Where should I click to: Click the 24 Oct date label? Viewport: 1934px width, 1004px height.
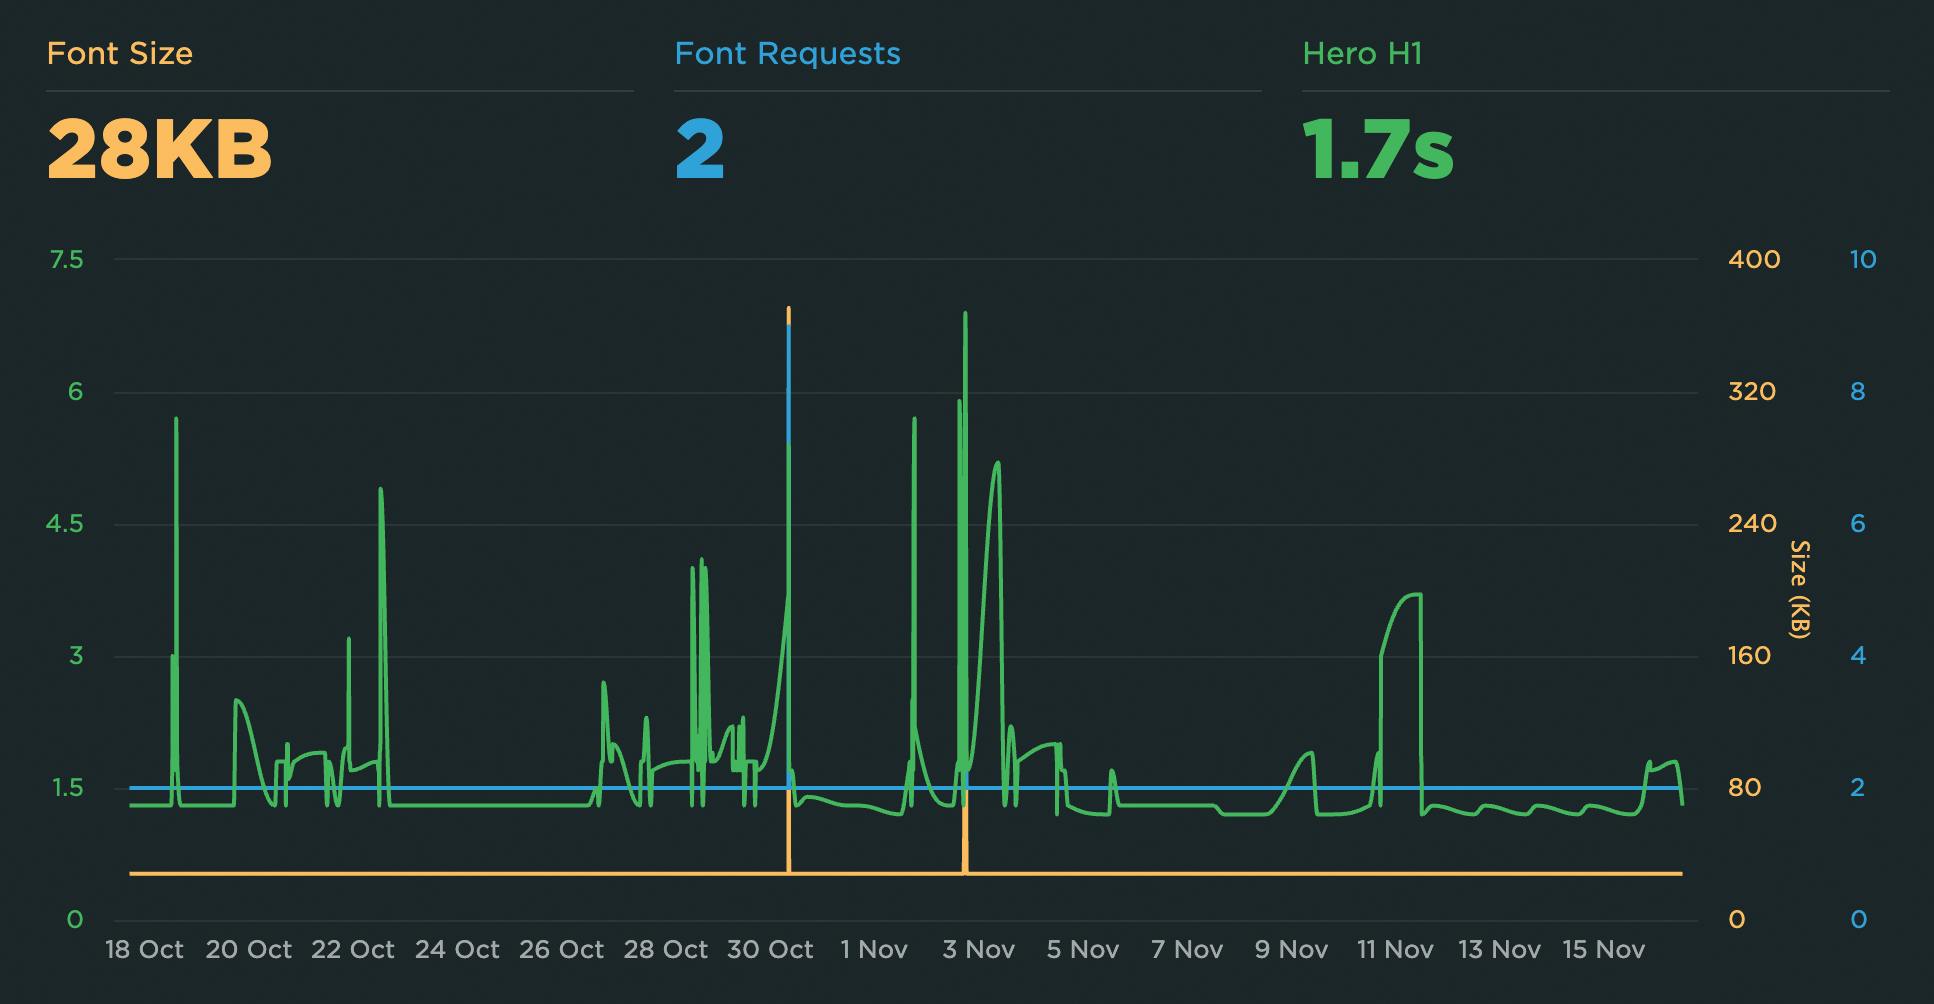coord(457,950)
